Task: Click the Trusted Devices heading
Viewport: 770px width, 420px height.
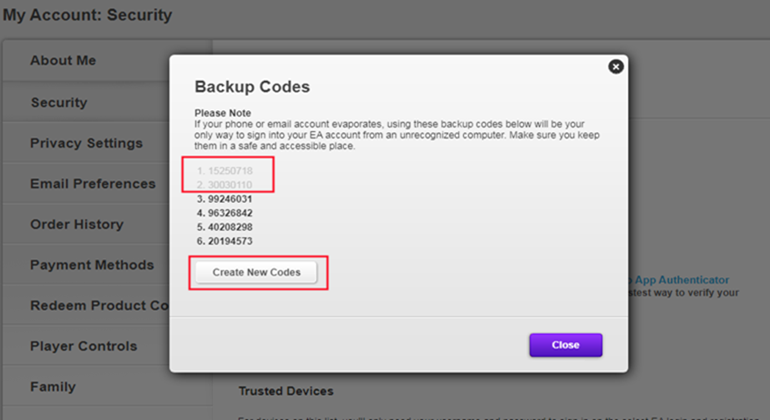Action: 286,391
